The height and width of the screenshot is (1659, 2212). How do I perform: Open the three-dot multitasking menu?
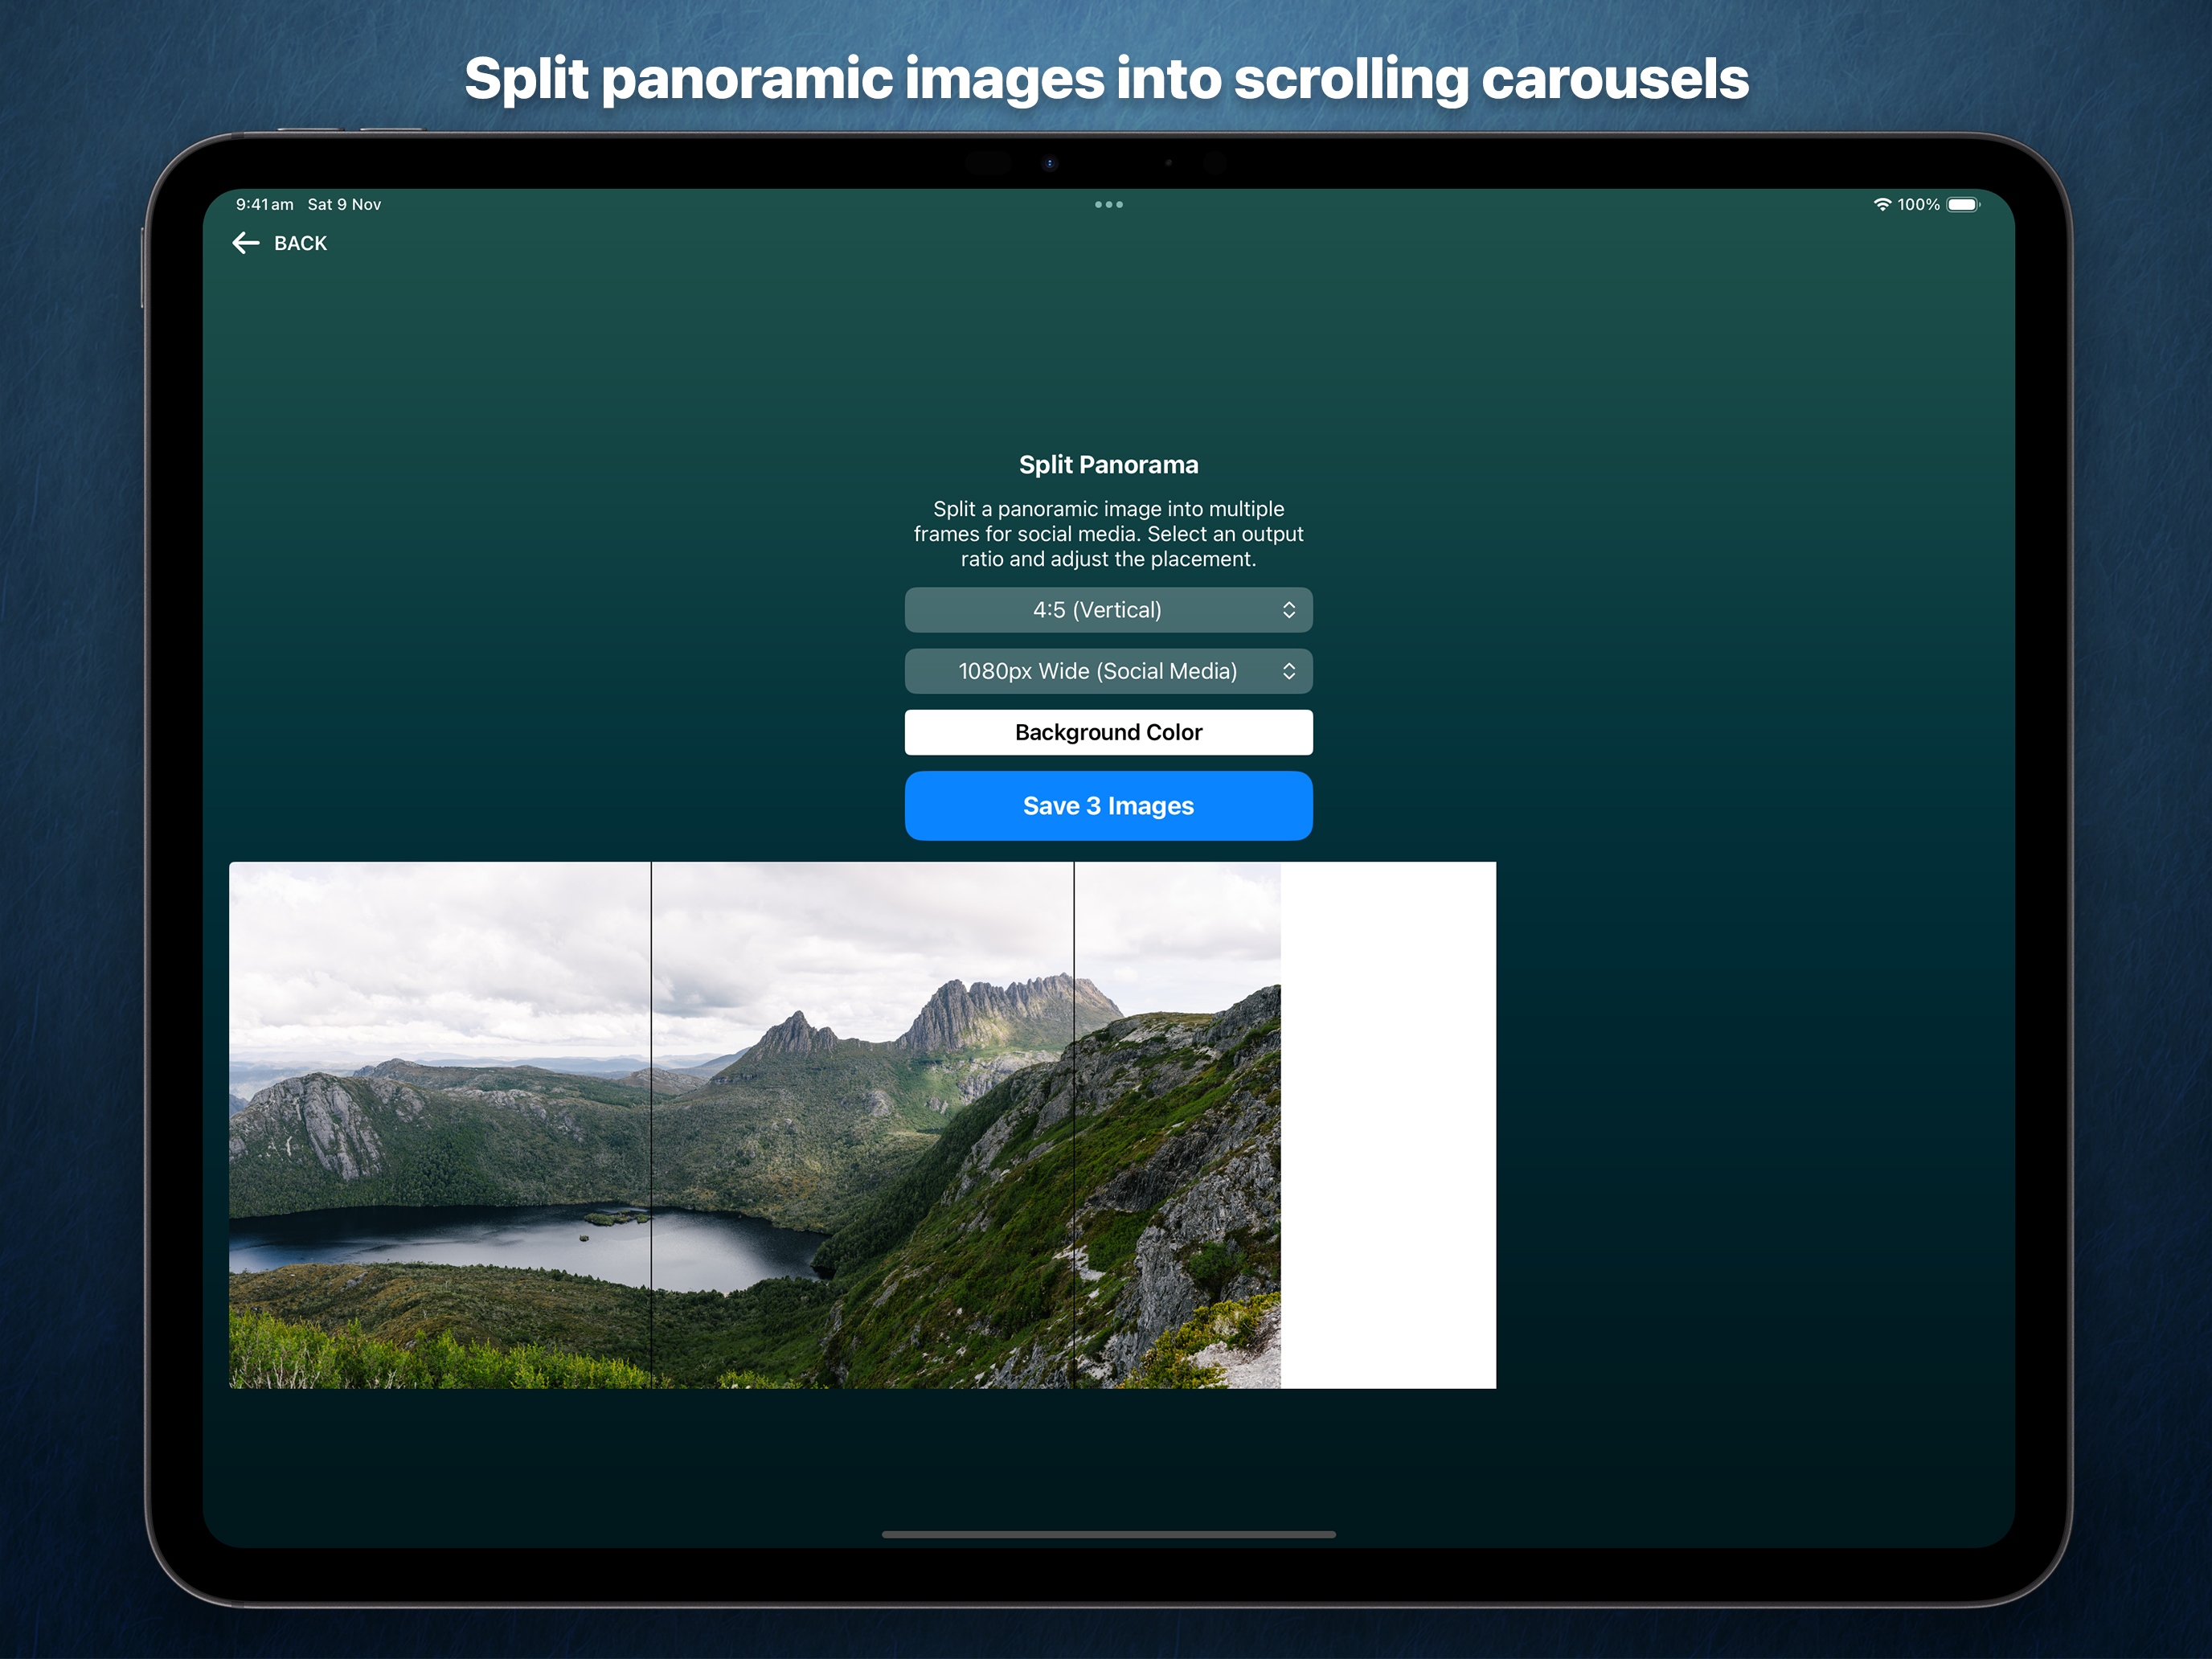point(1108,204)
